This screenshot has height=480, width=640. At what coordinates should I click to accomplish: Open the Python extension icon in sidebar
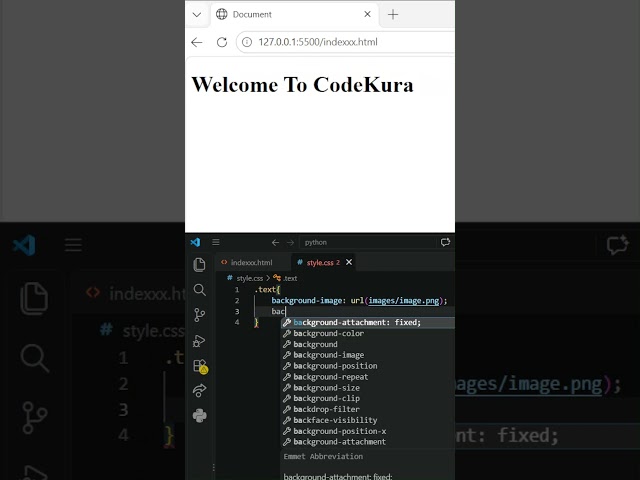pos(199,416)
